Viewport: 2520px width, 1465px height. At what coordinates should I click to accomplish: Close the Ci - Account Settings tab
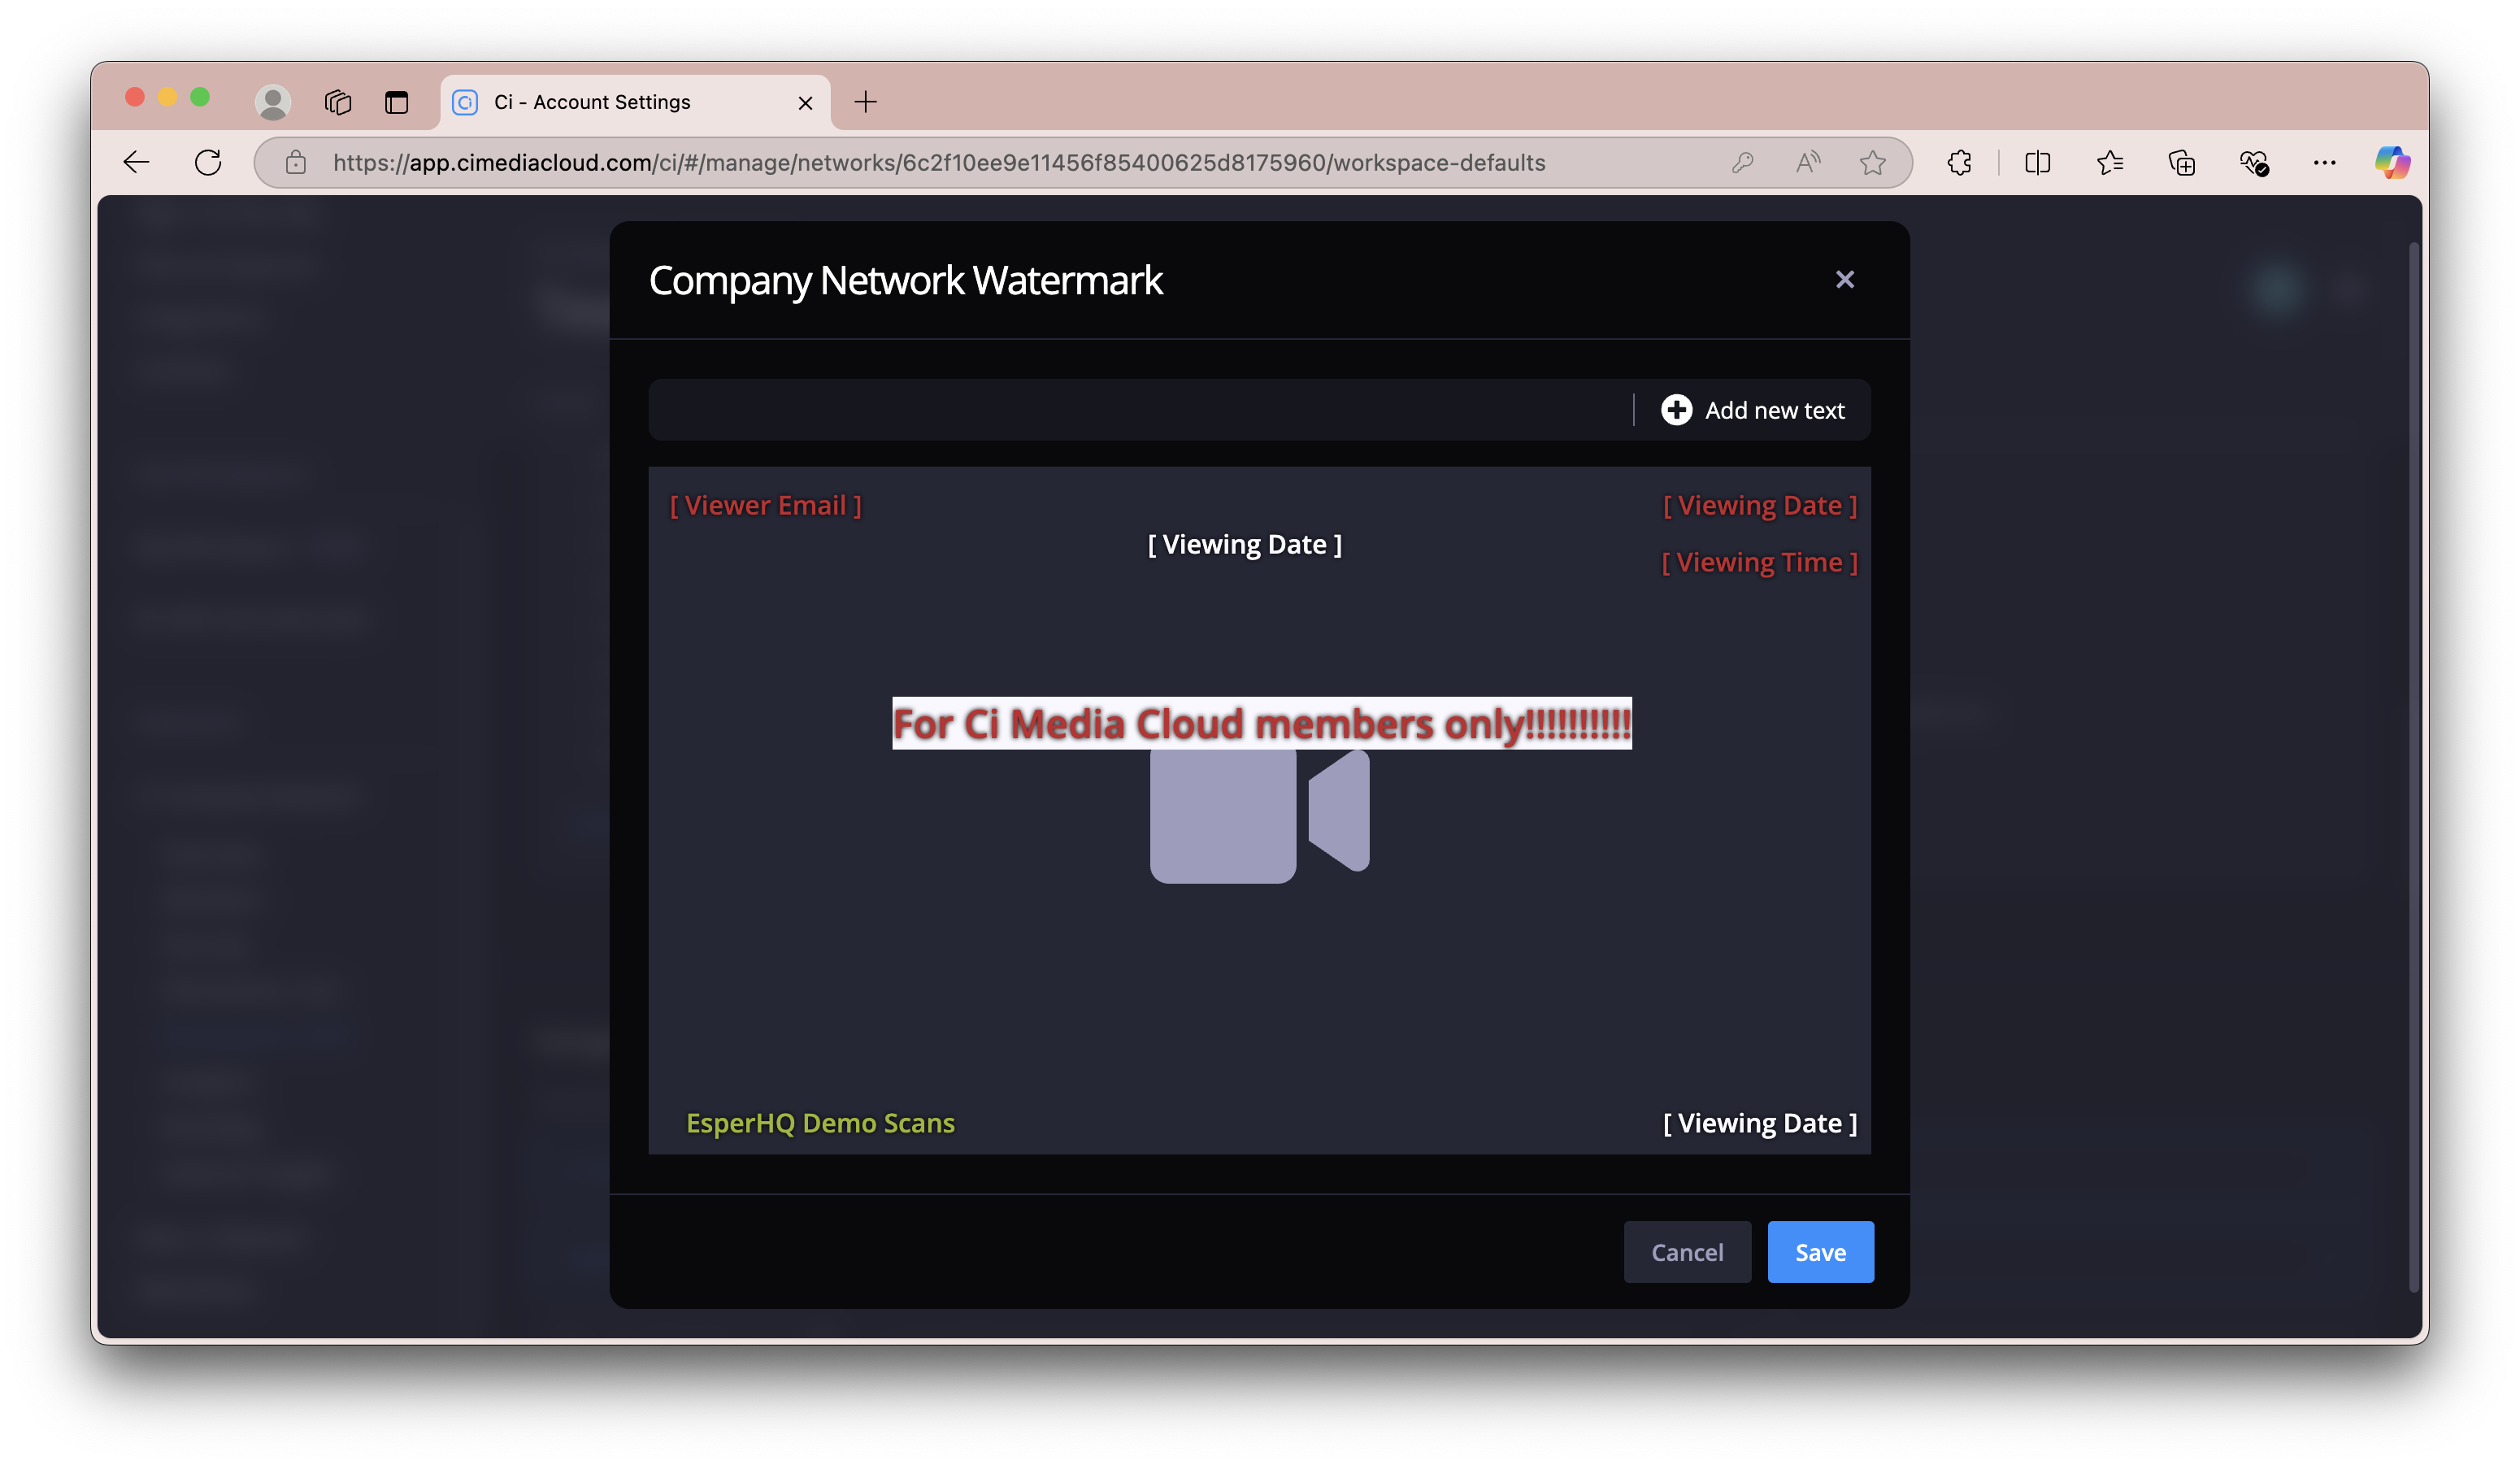coord(805,102)
